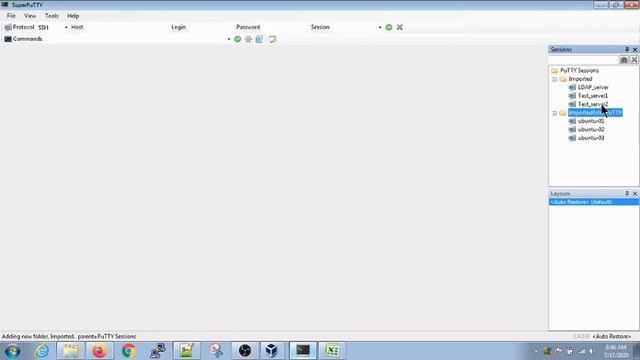The width and height of the screenshot is (640, 360).
Task: Open the Help menu
Action: (73, 16)
